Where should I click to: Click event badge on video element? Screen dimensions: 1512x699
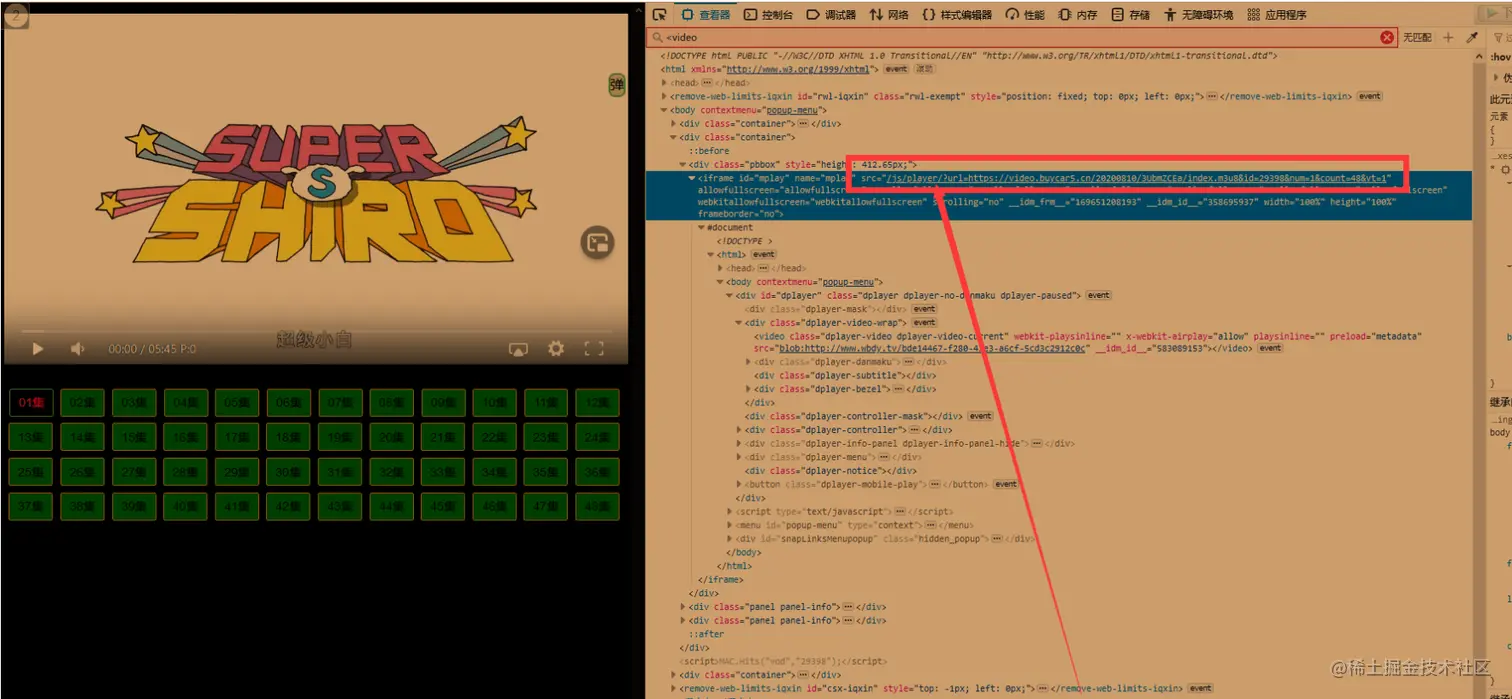1270,349
